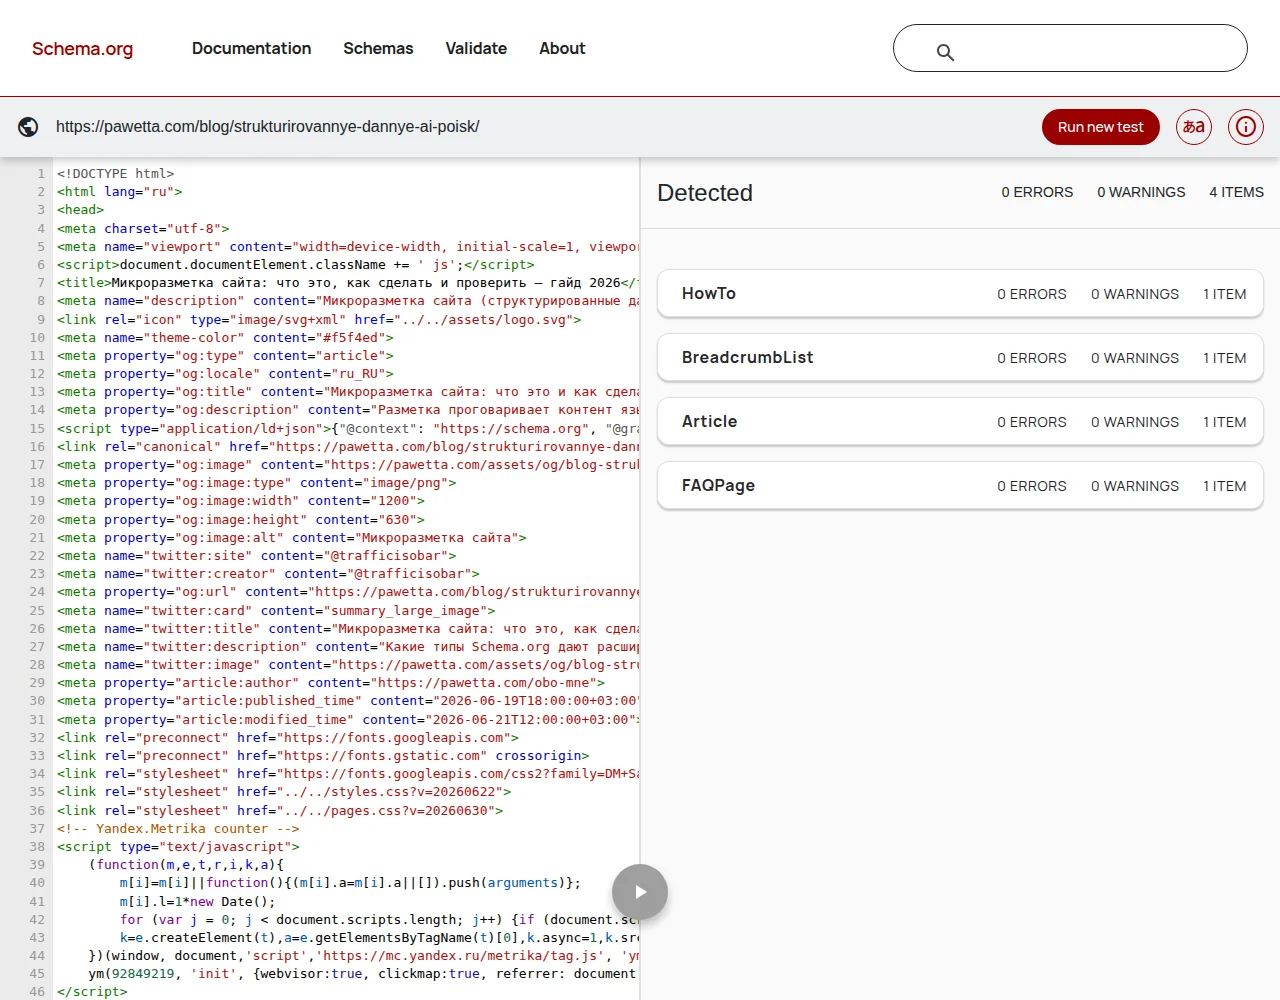Click the article:modified_time meta line
The height and width of the screenshot is (1000, 1280).
click(x=347, y=719)
